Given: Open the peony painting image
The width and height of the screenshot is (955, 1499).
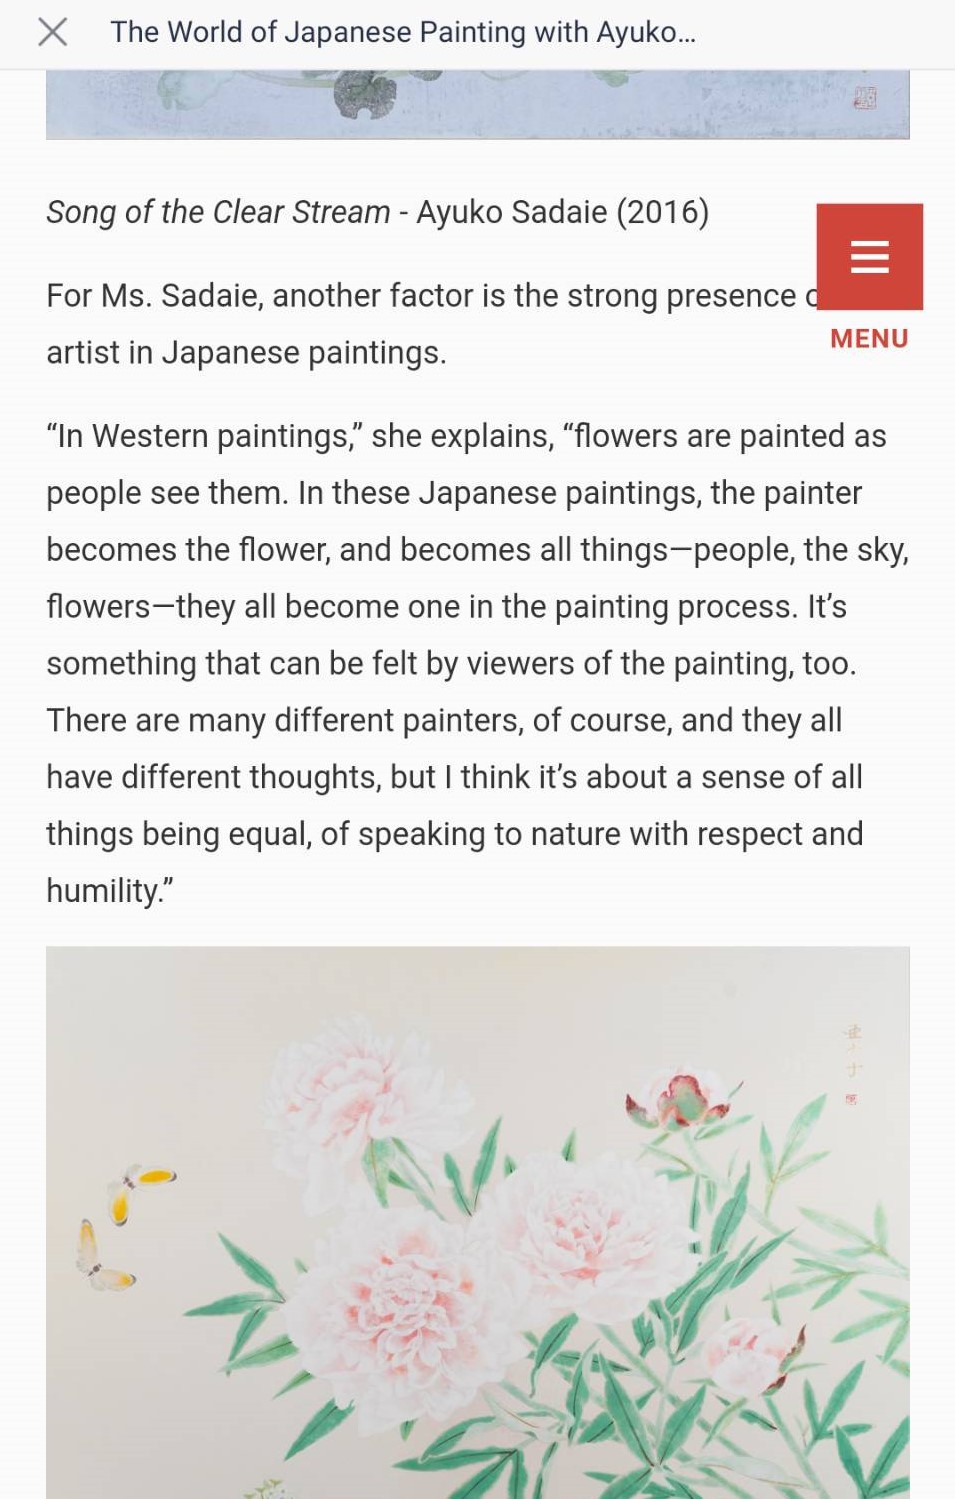Looking at the screenshot, I should pyautogui.click(x=478, y=1222).
